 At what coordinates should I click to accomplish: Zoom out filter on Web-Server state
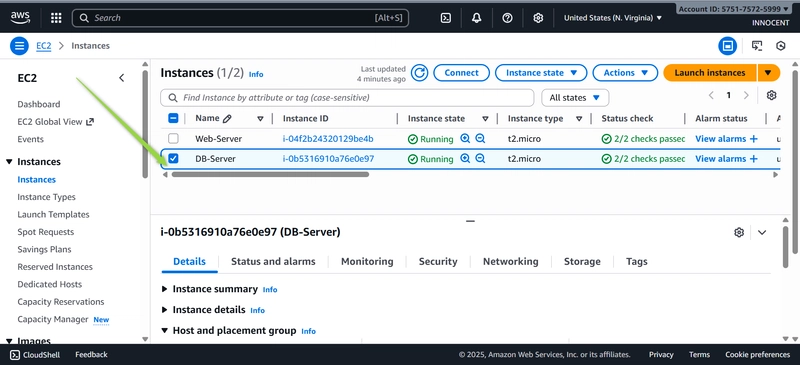[480, 138]
